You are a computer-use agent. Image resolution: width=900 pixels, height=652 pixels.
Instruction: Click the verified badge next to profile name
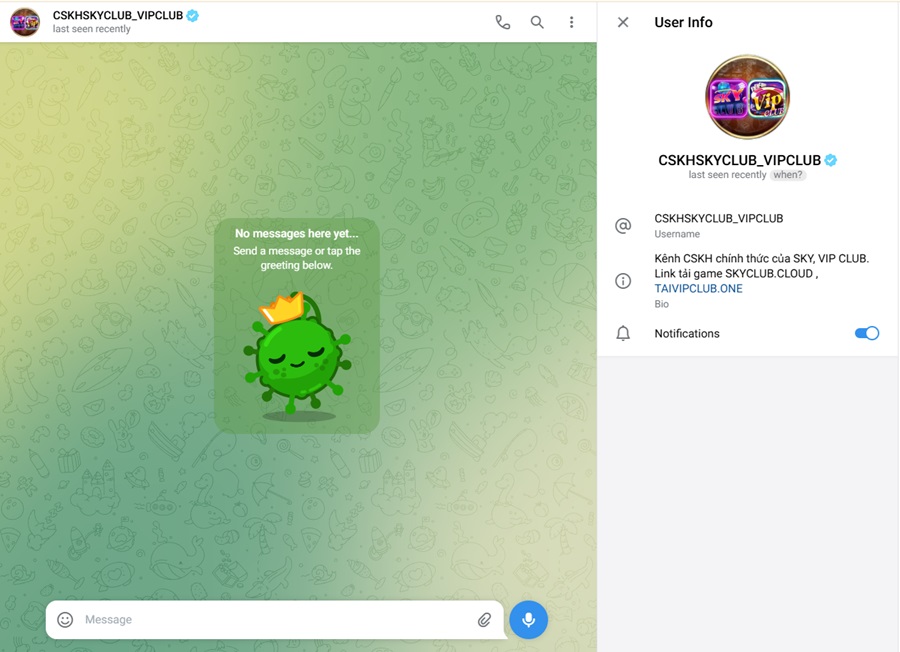pos(831,160)
